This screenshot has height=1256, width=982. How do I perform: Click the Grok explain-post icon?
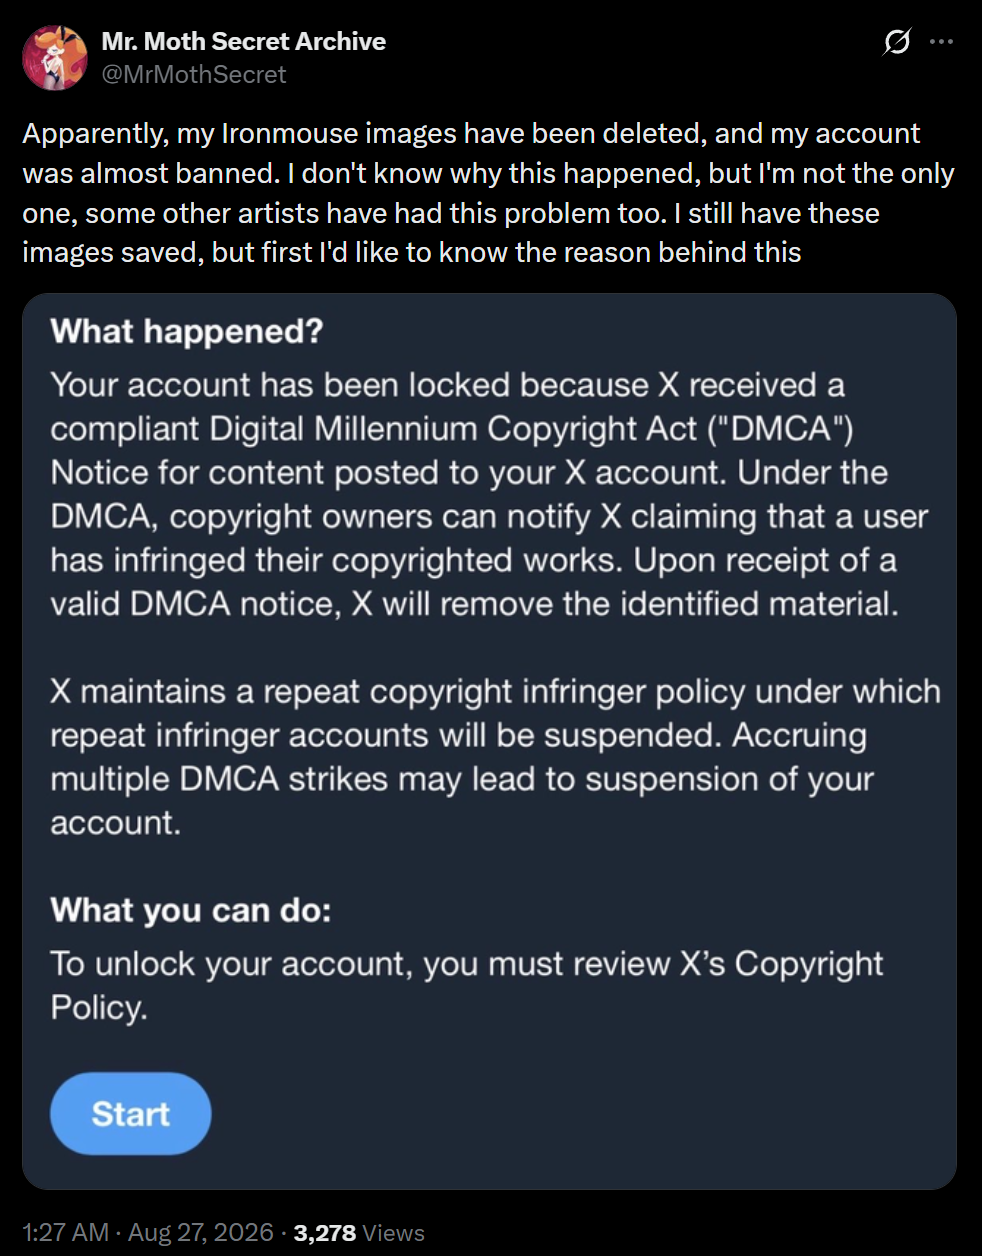tap(897, 42)
